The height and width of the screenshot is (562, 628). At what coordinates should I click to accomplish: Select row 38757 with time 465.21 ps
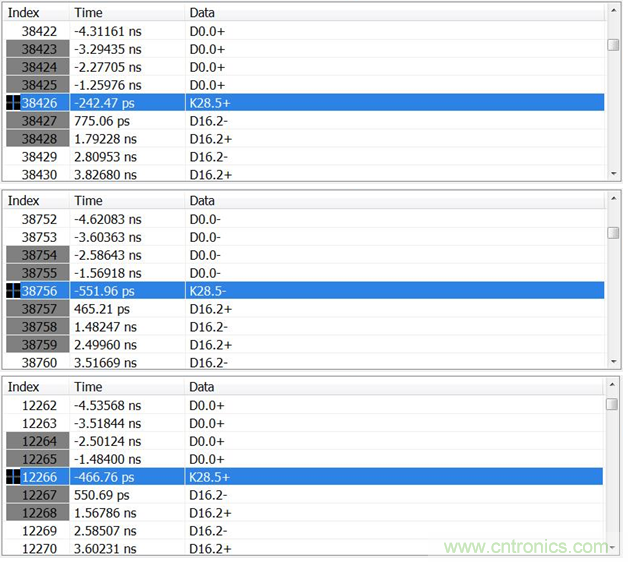point(300,308)
